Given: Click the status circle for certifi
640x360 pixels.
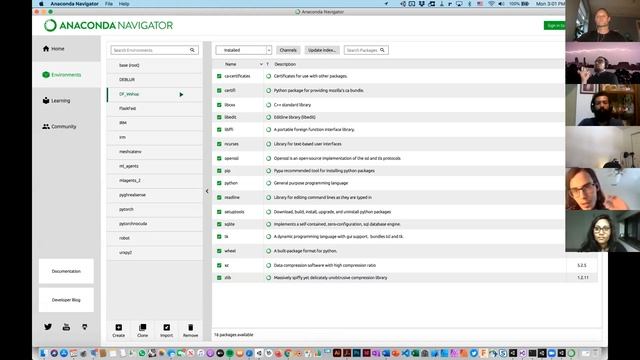Looking at the screenshot, I should (269, 90).
